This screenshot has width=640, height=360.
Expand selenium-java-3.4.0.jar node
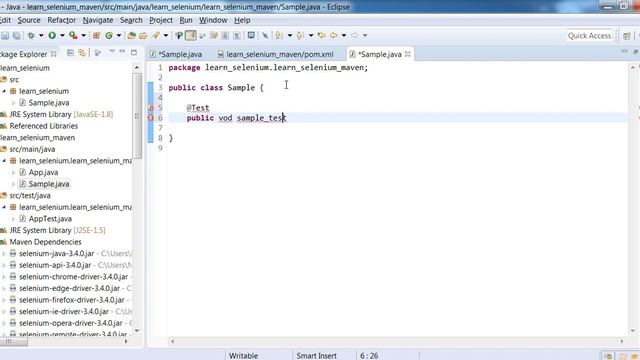point(4,254)
